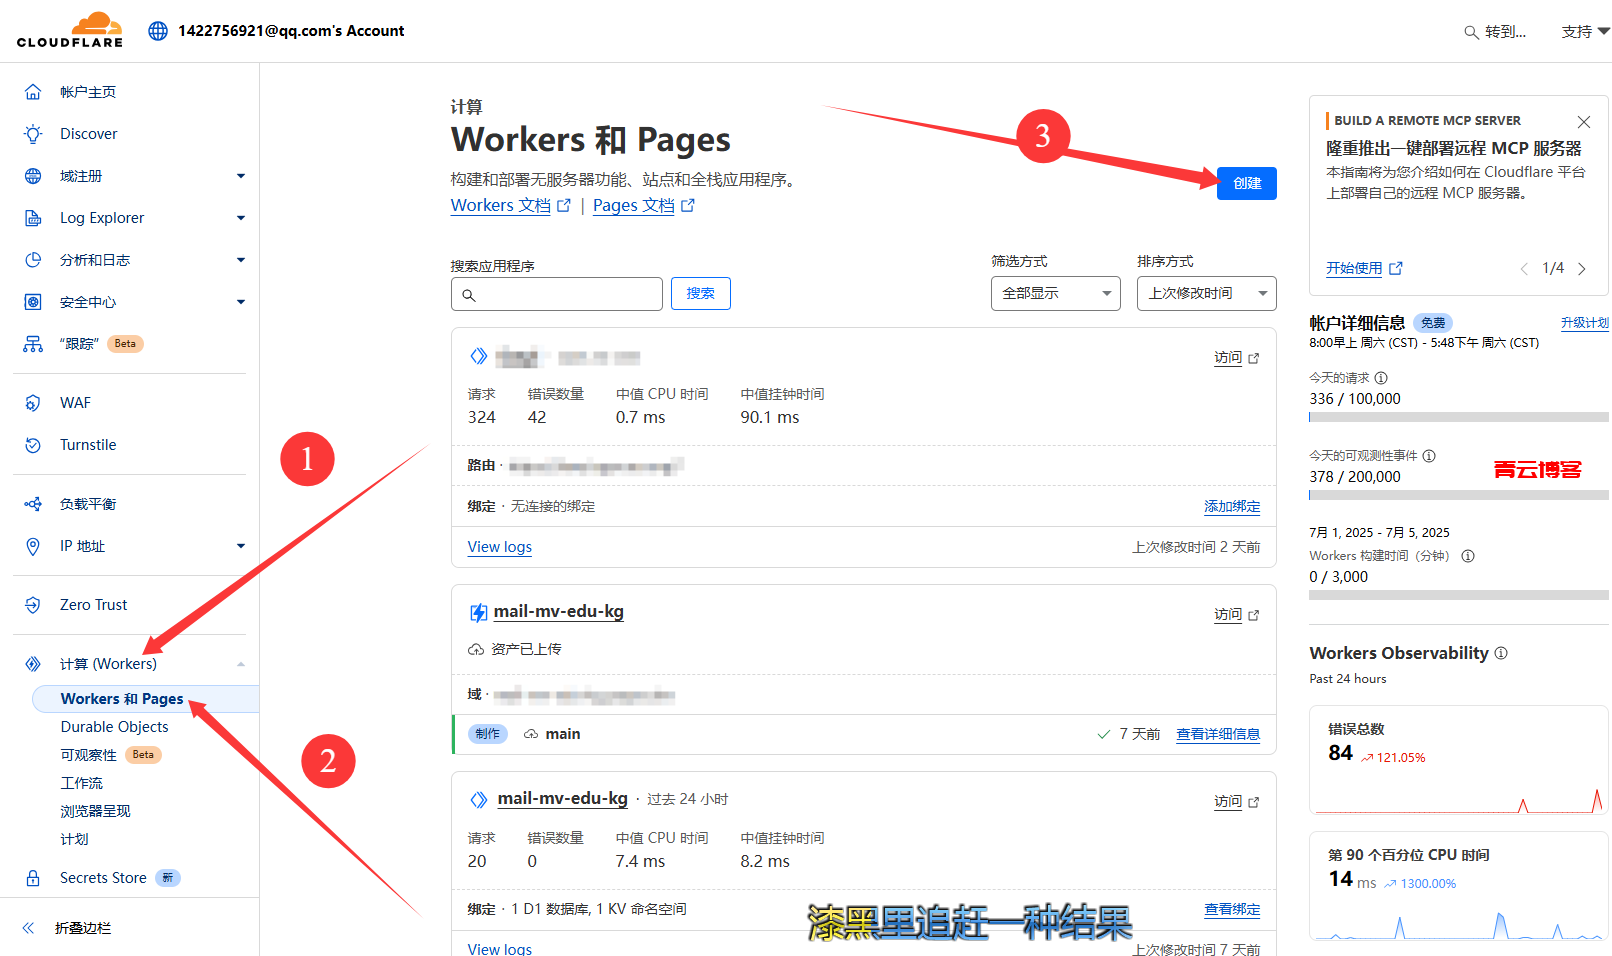Image resolution: width=1612 pixels, height=956 pixels.
Task: Open the Pages 文档 link
Action: click(634, 205)
